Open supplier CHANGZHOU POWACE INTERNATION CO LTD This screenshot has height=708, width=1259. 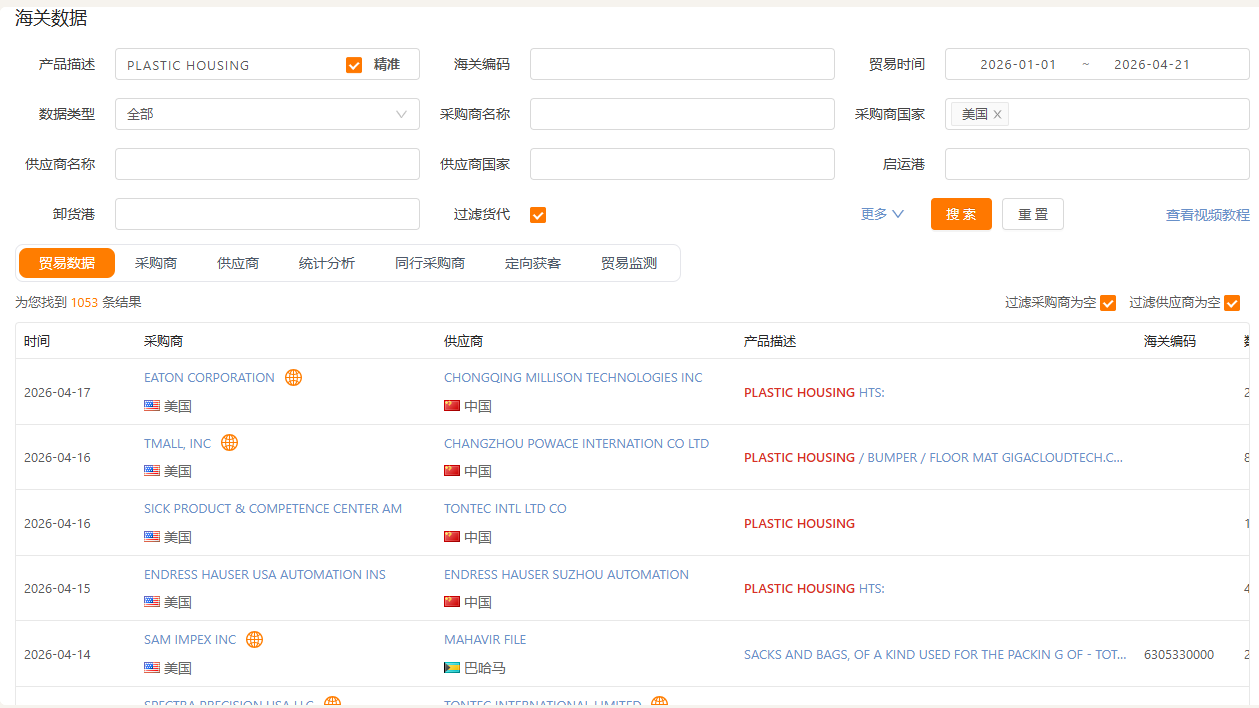coord(576,443)
